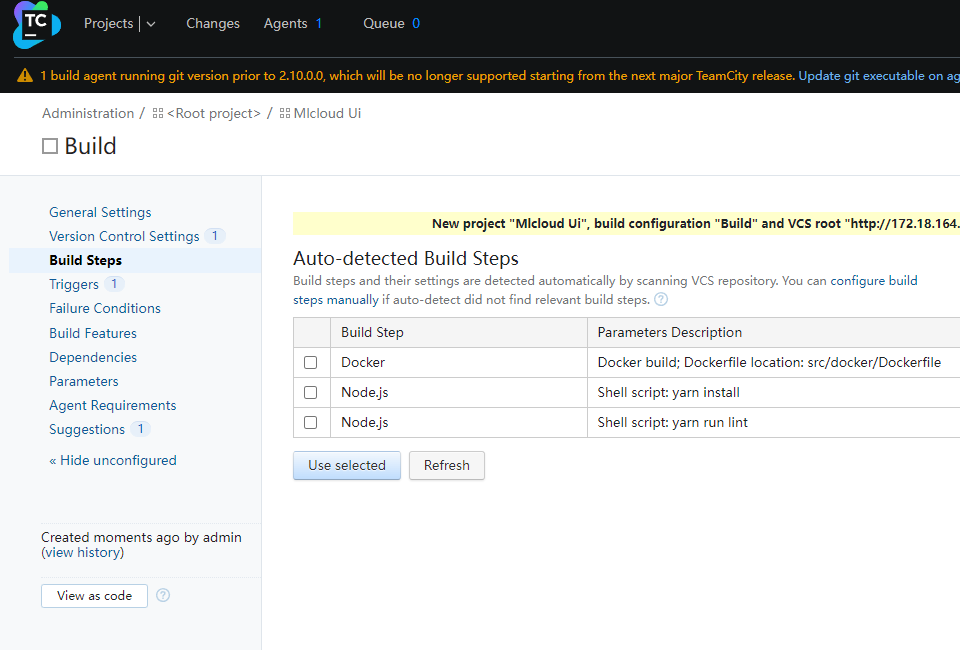Click the warning triangle icon in banner

pos(25,76)
